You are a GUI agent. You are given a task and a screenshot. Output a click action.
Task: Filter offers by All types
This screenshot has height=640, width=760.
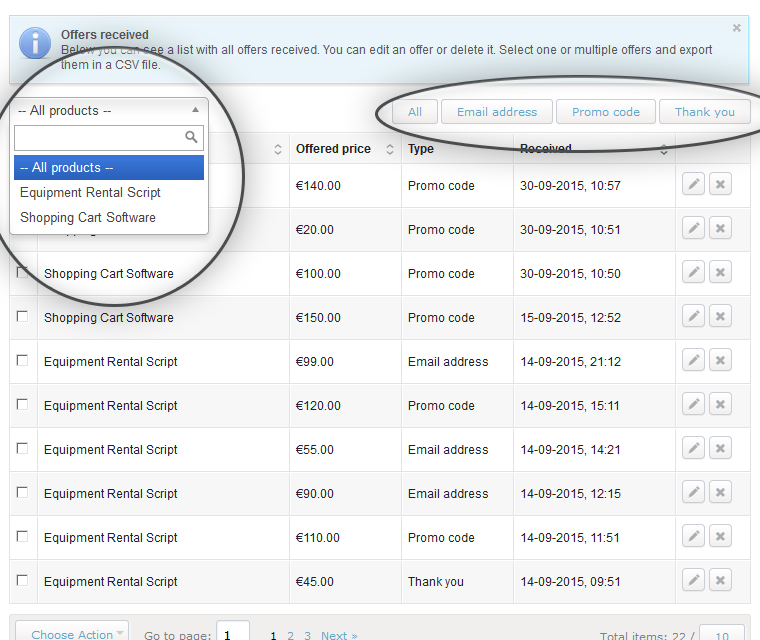pos(415,112)
